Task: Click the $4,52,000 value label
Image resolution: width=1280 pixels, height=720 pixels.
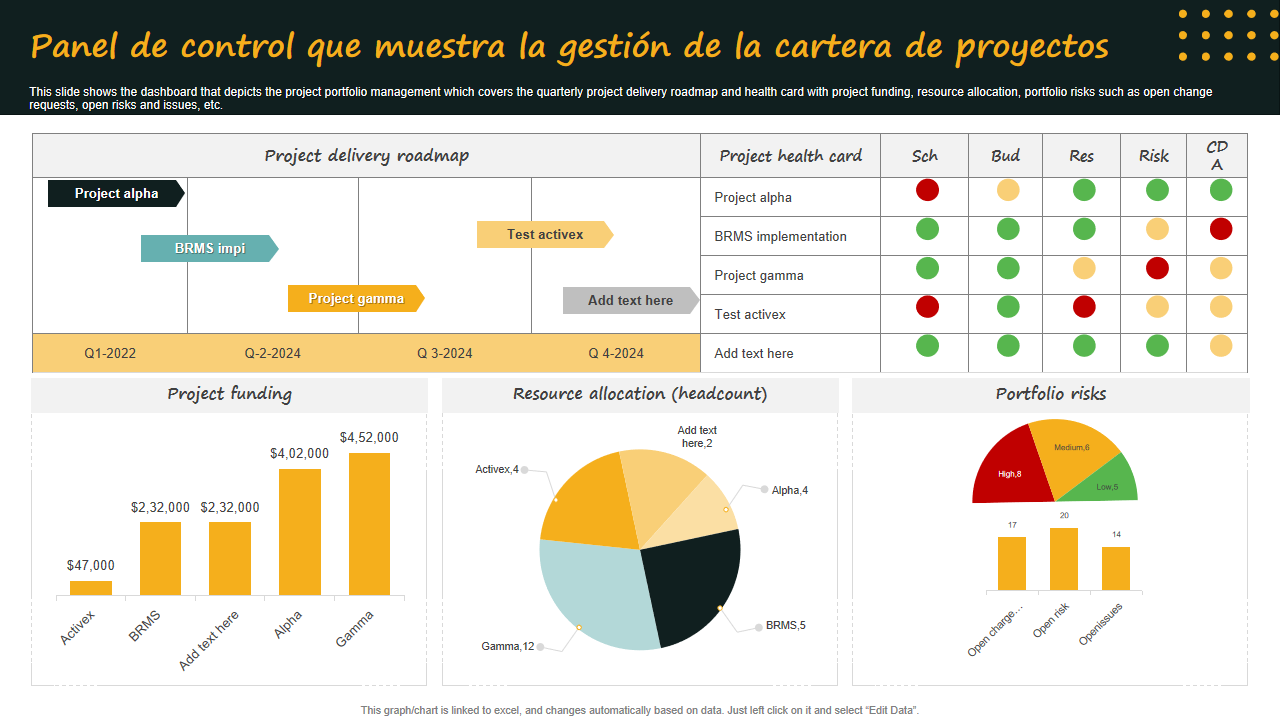Action: point(369,437)
